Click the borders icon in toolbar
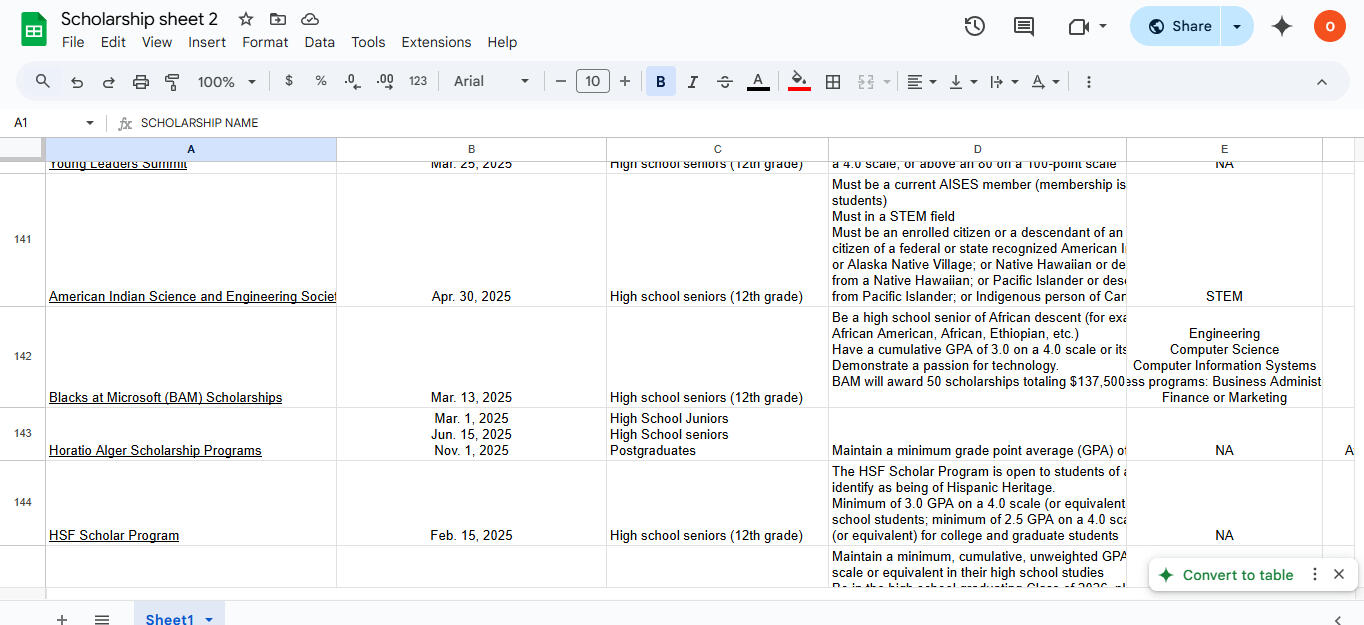The width and height of the screenshot is (1364, 625). click(832, 82)
